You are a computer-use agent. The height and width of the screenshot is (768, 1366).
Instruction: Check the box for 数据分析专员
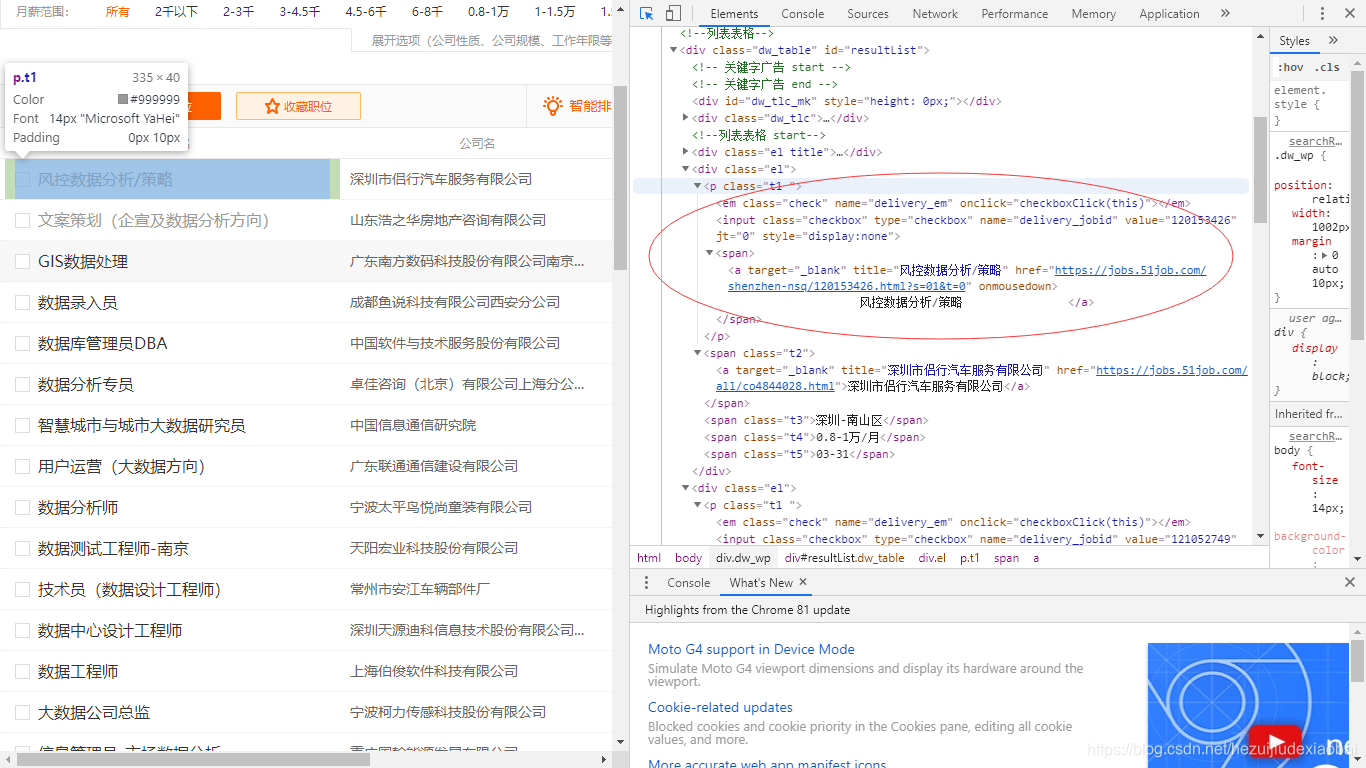click(22, 384)
